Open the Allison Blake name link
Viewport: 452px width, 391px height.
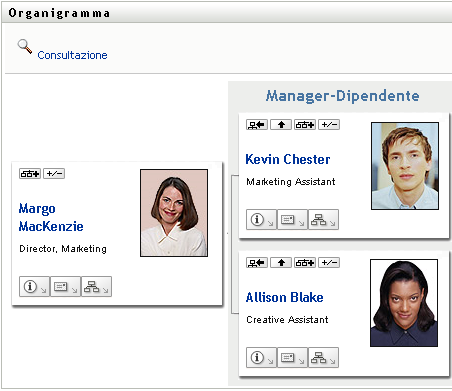(284, 297)
